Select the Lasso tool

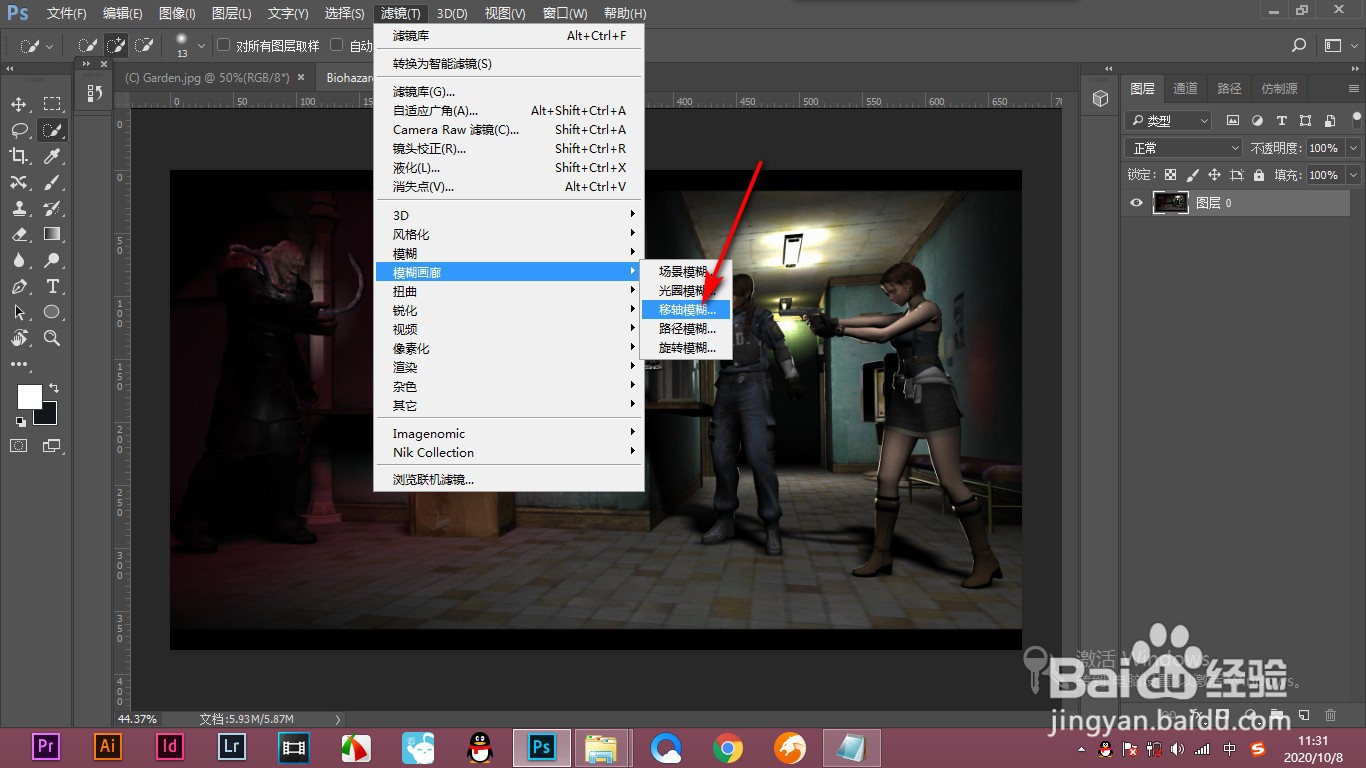19,130
